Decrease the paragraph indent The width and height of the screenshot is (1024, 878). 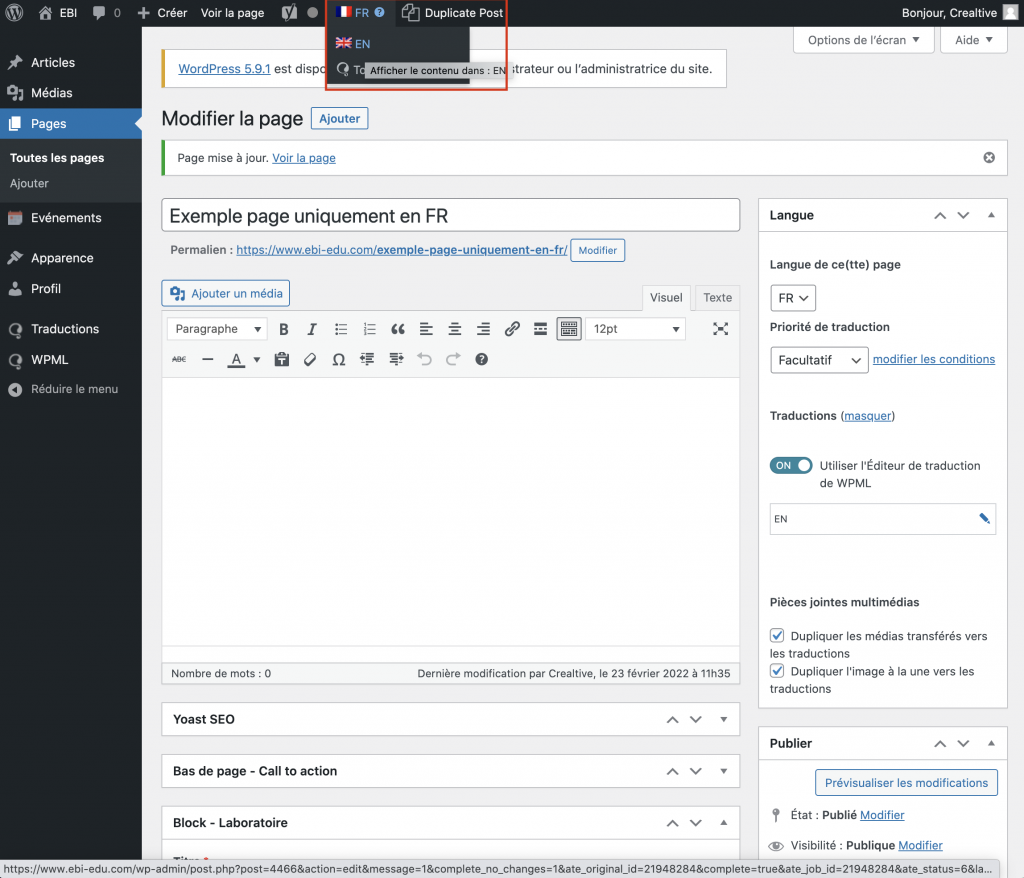(x=367, y=359)
